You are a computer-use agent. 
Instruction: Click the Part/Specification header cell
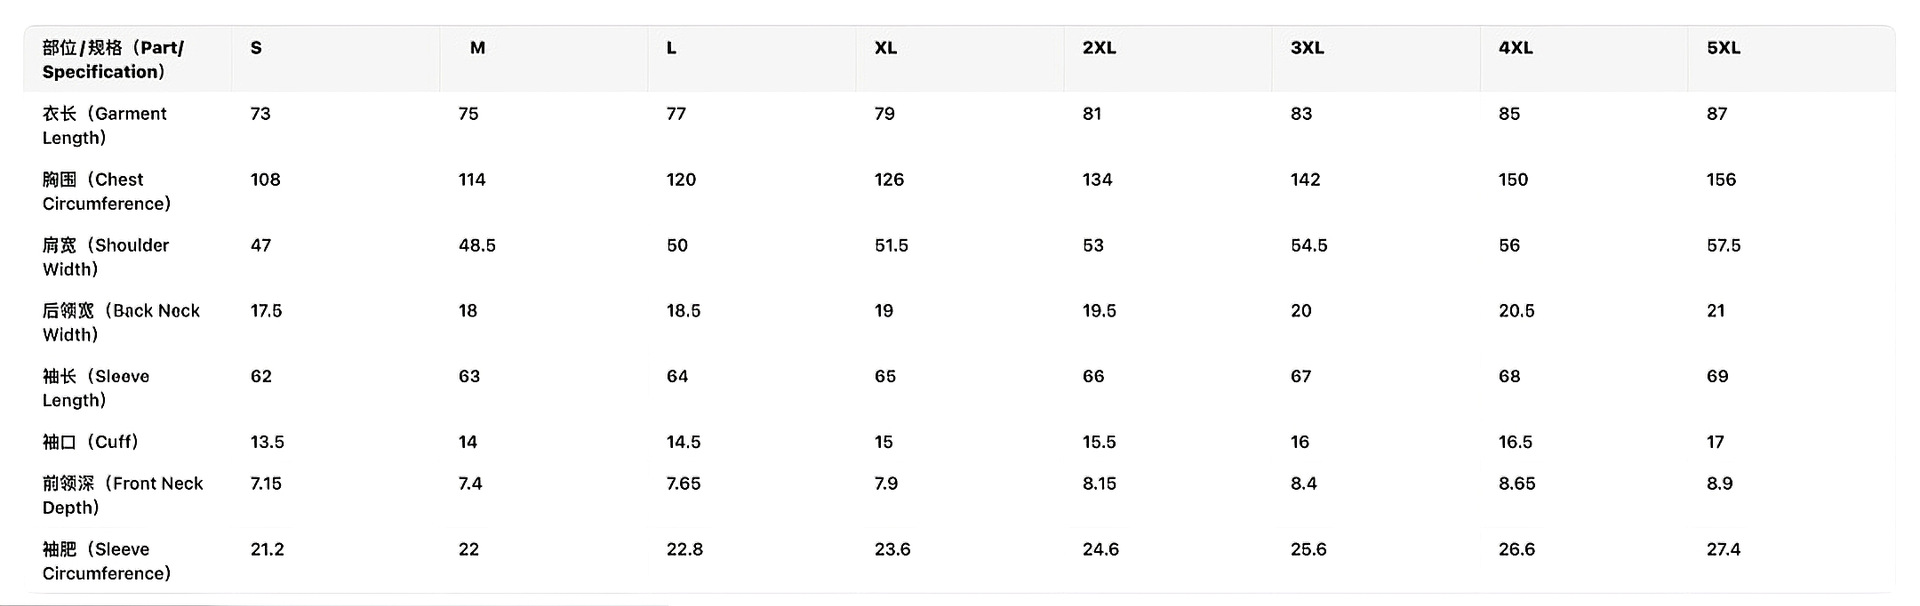click(113, 60)
